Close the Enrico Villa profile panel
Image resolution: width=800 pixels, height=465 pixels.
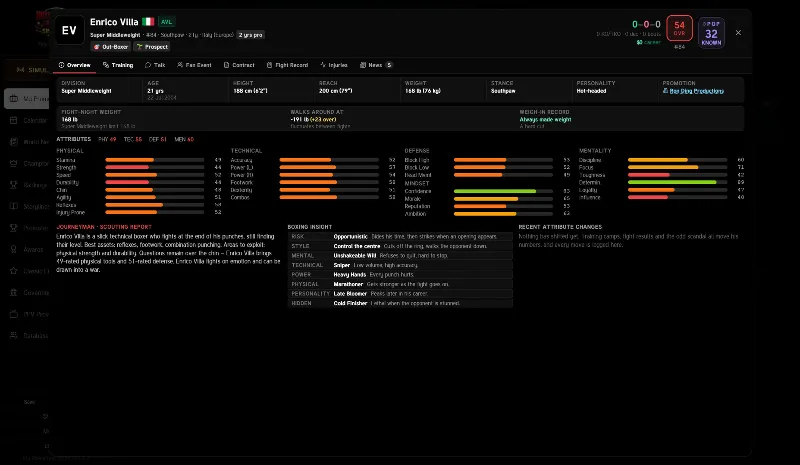click(x=738, y=33)
